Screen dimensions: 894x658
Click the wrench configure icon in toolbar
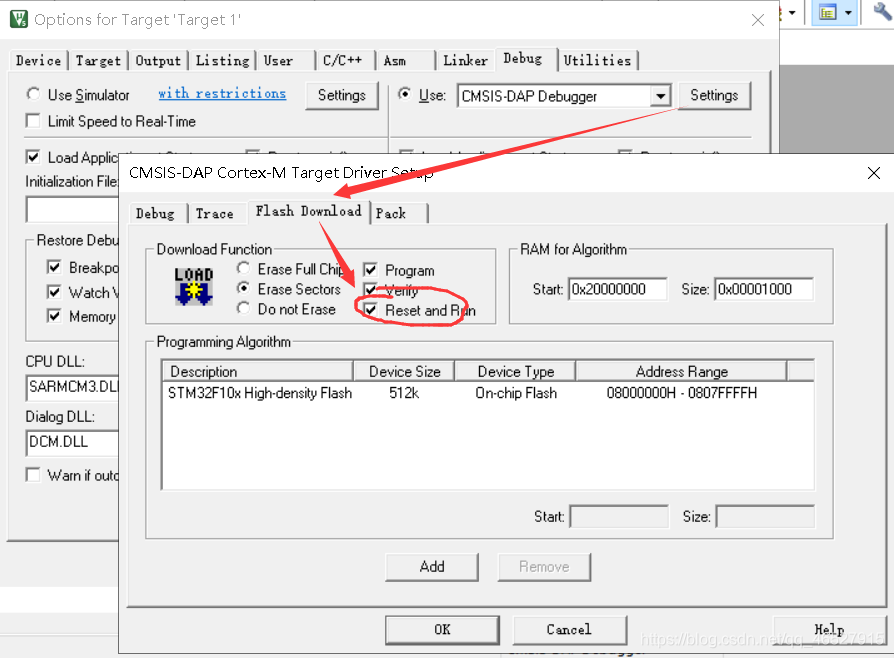pos(883,11)
